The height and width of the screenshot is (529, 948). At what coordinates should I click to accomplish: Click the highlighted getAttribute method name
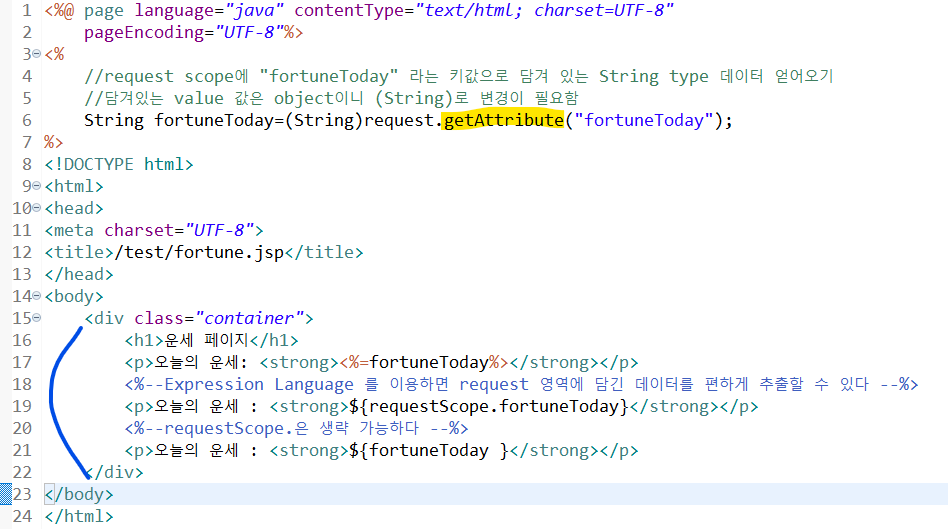504,120
